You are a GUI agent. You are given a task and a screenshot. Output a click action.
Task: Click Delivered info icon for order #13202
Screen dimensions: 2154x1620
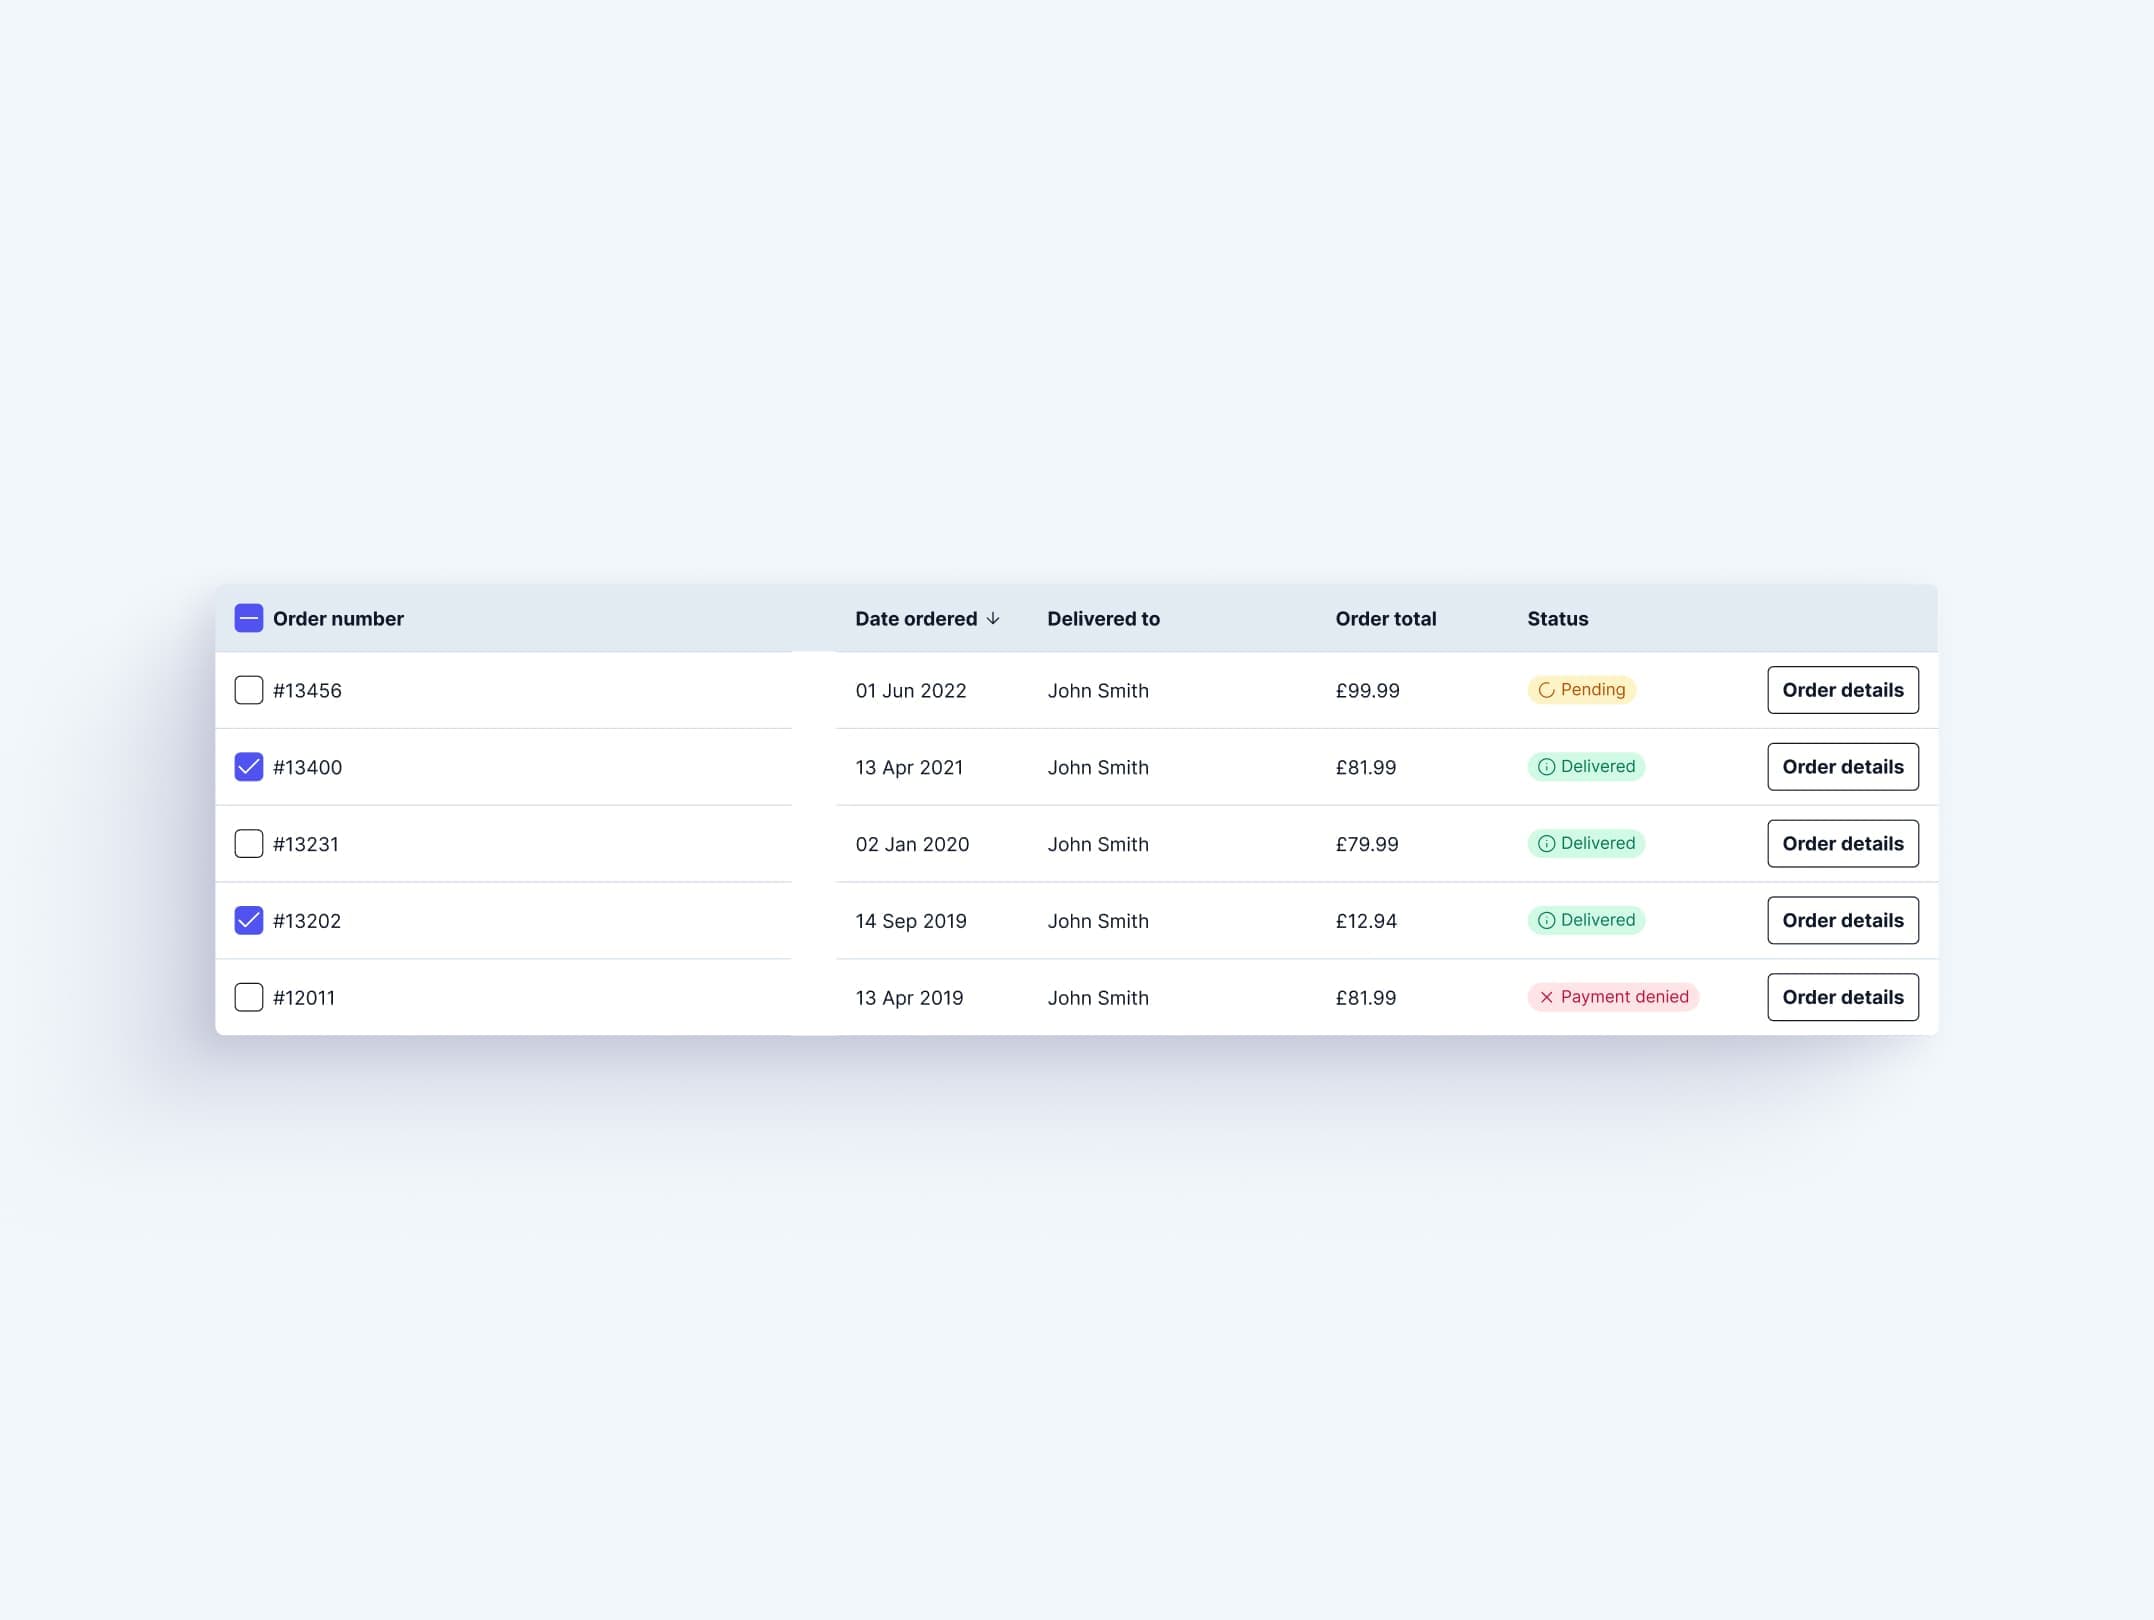click(1546, 920)
